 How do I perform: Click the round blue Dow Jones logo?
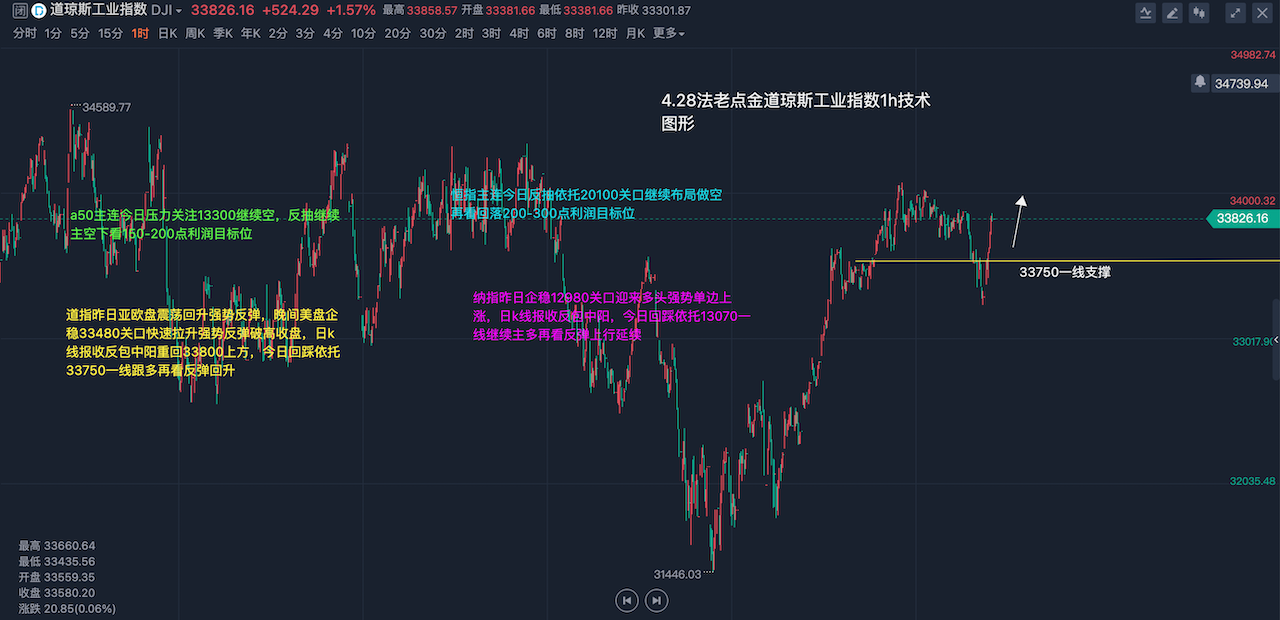(x=38, y=11)
